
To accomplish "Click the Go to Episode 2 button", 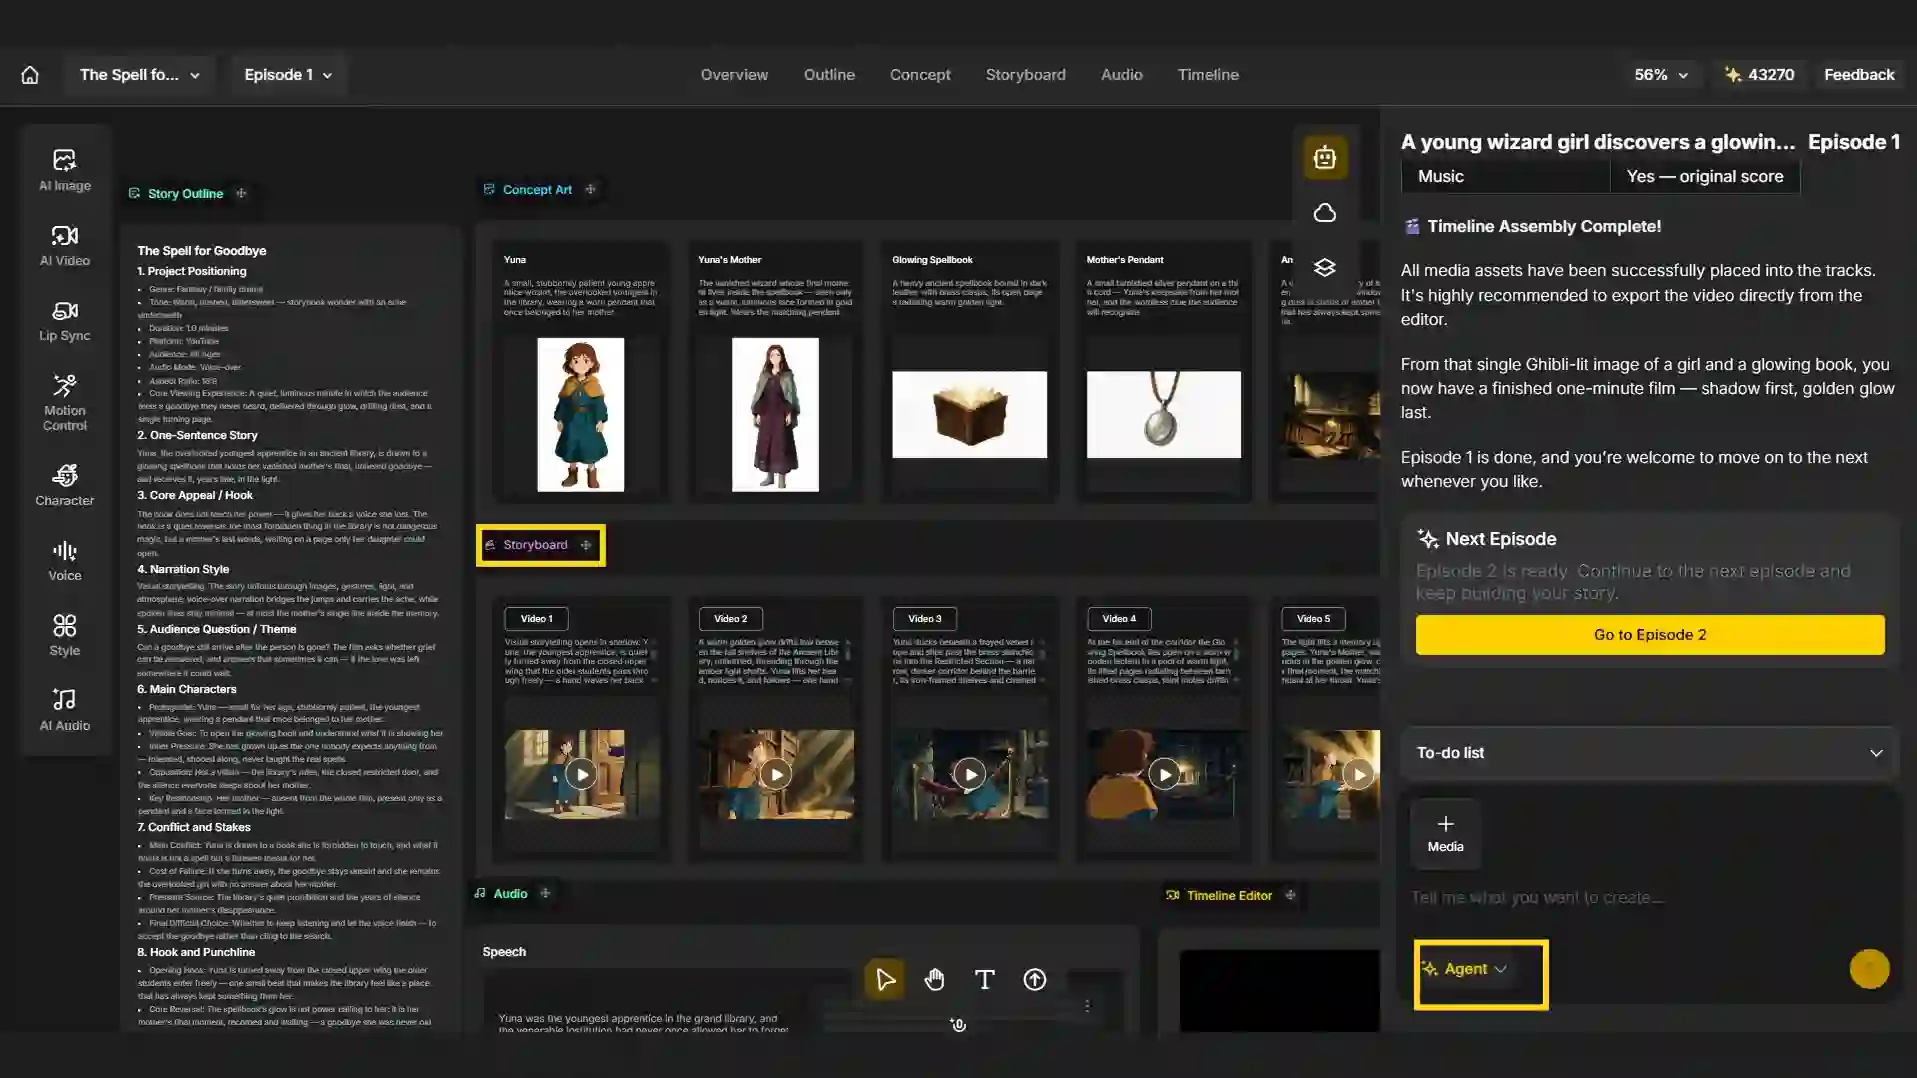I will [x=1650, y=635].
